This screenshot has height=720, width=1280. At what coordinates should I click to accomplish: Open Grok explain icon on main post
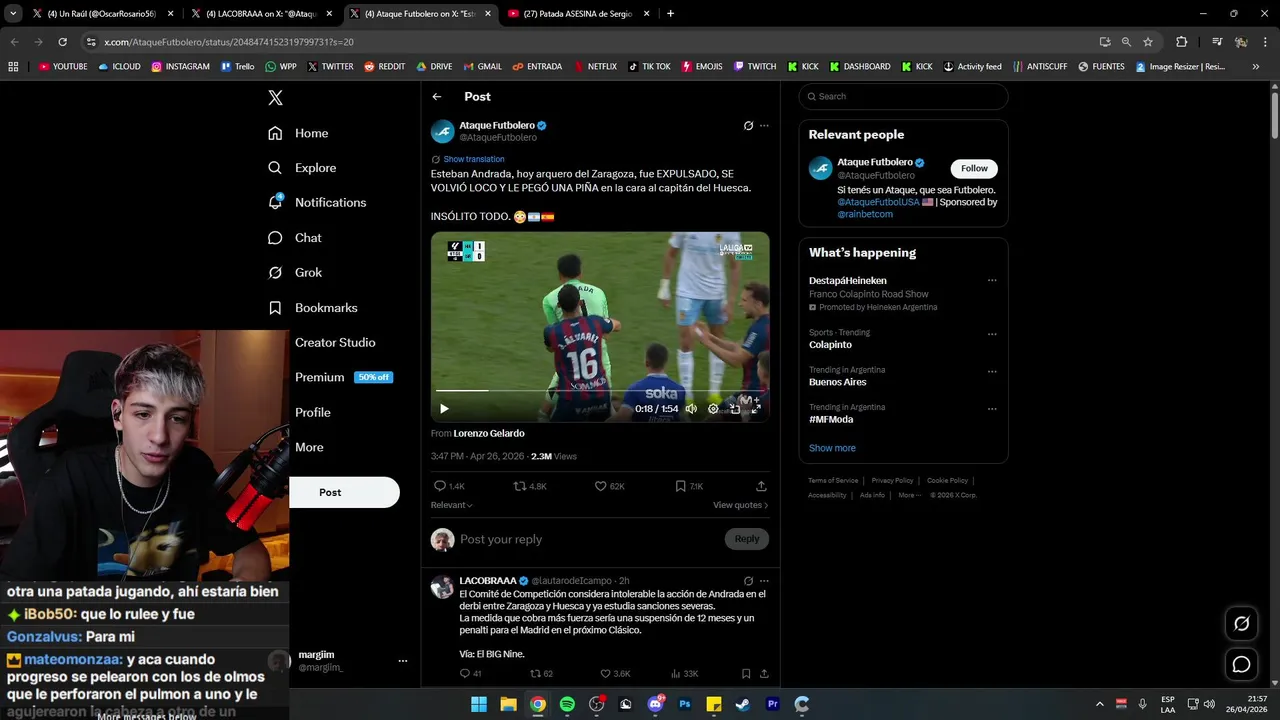(x=748, y=126)
